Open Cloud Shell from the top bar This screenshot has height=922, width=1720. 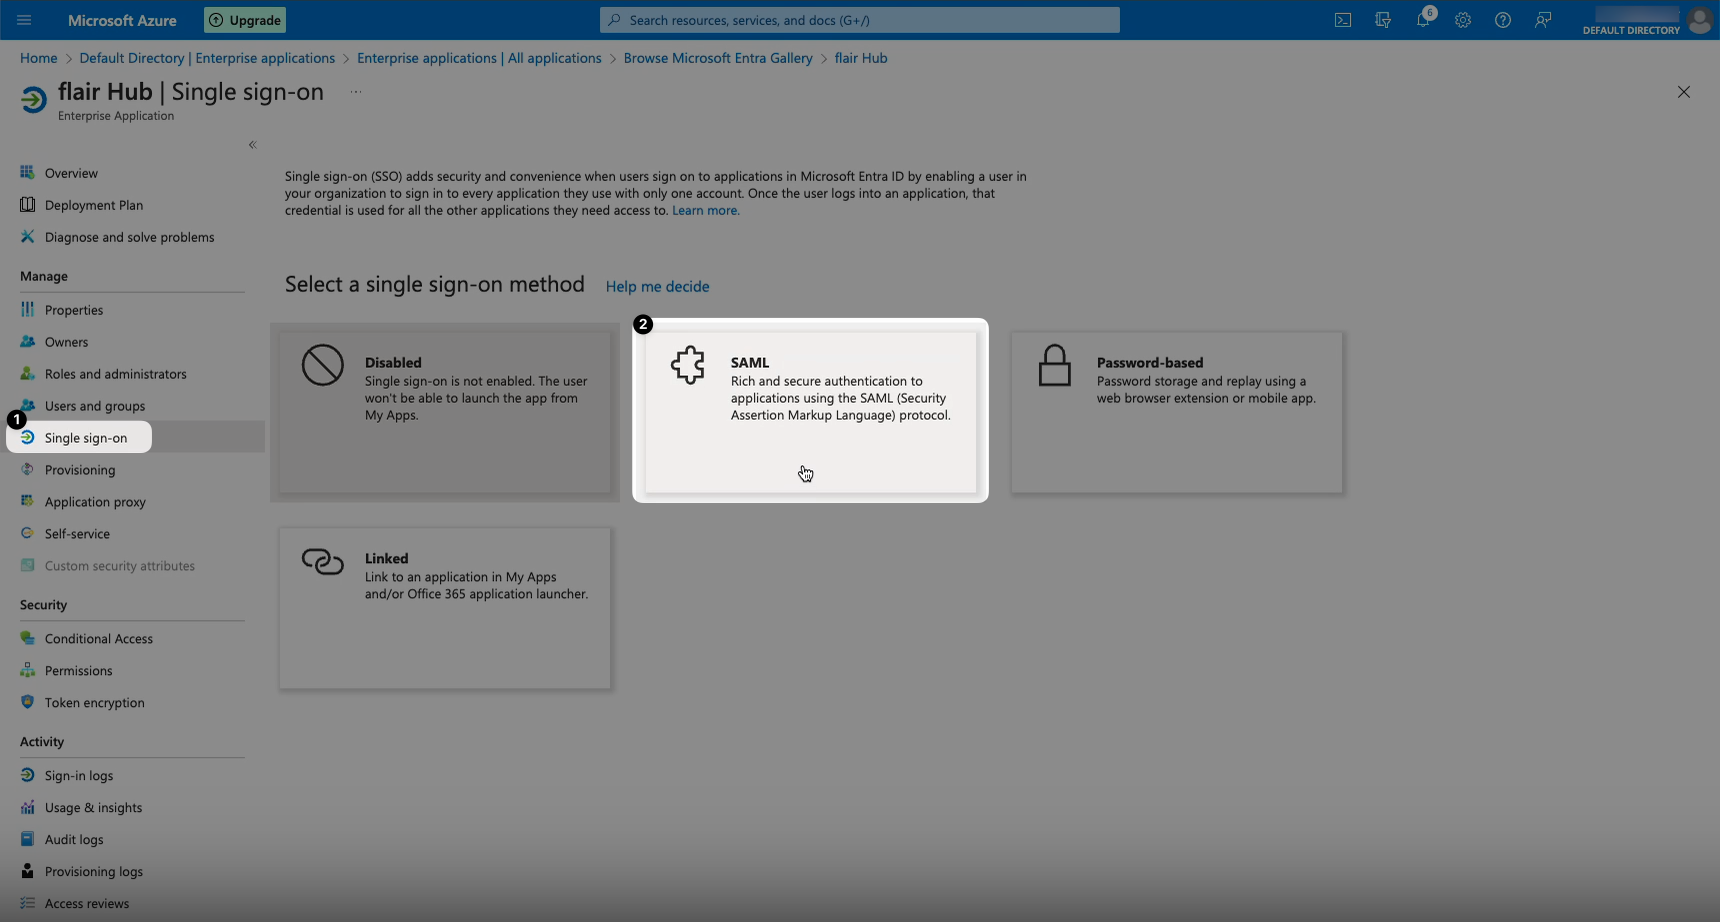coord(1343,20)
